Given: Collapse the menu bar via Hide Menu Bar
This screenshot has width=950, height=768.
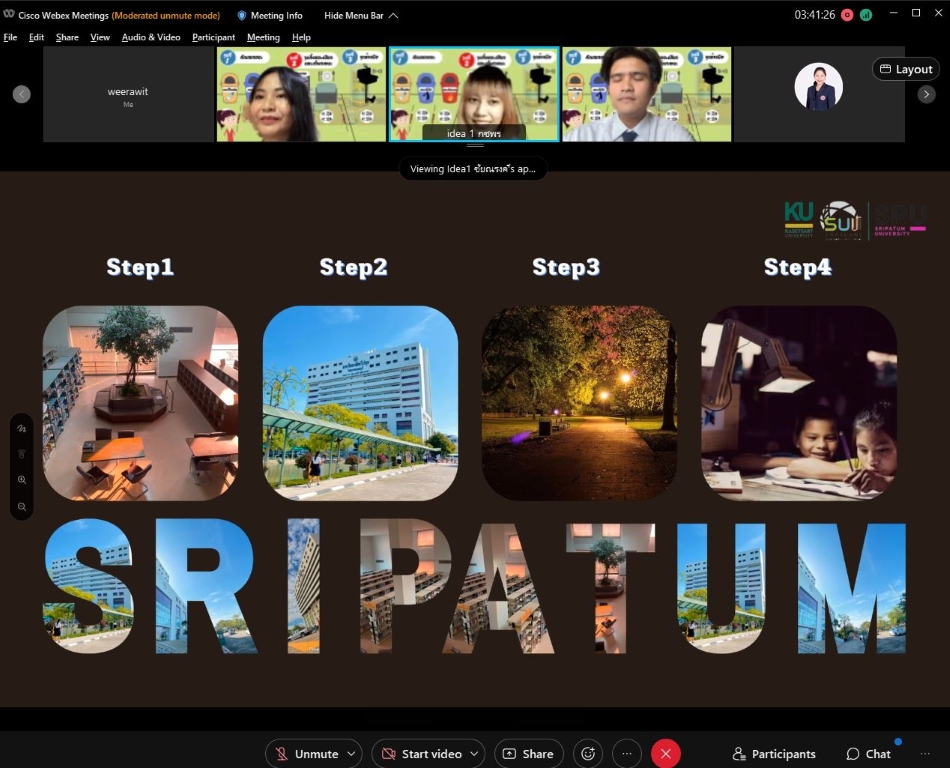Looking at the screenshot, I should click(361, 15).
